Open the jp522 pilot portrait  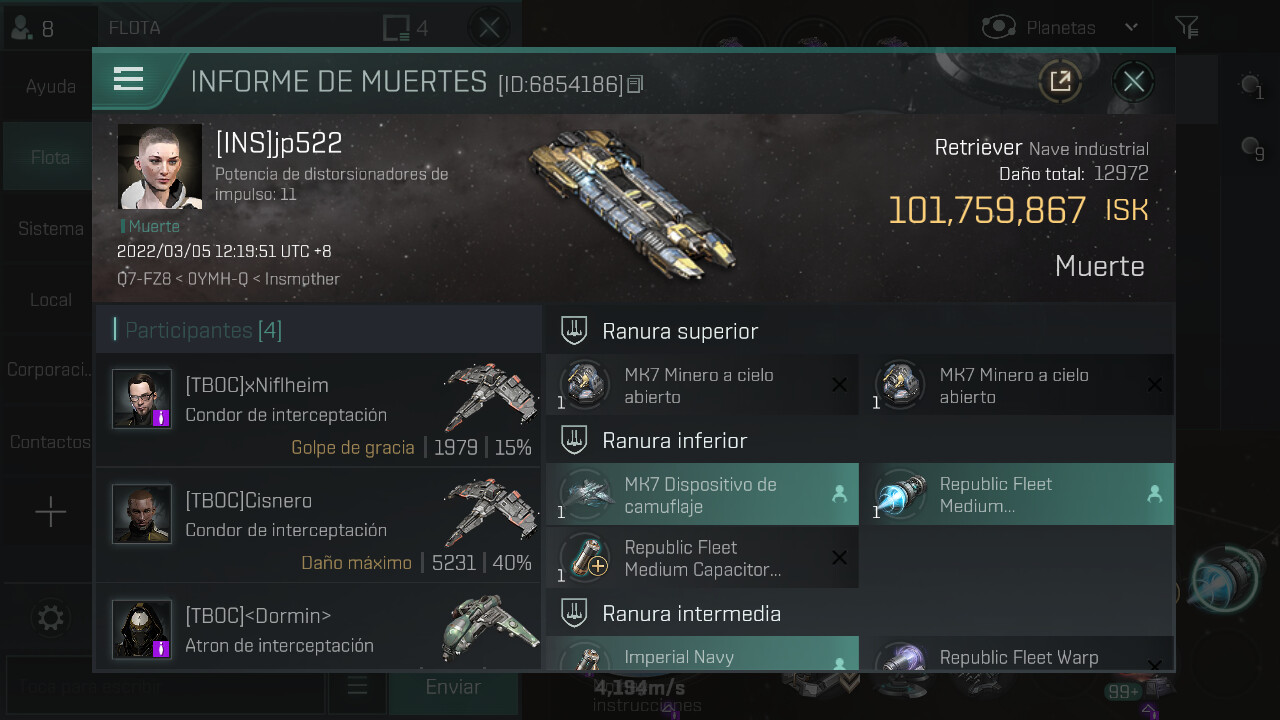point(160,166)
